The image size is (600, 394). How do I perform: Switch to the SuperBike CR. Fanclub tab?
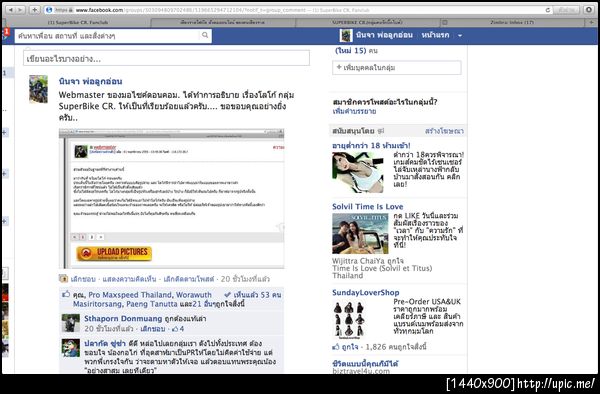tap(77, 23)
